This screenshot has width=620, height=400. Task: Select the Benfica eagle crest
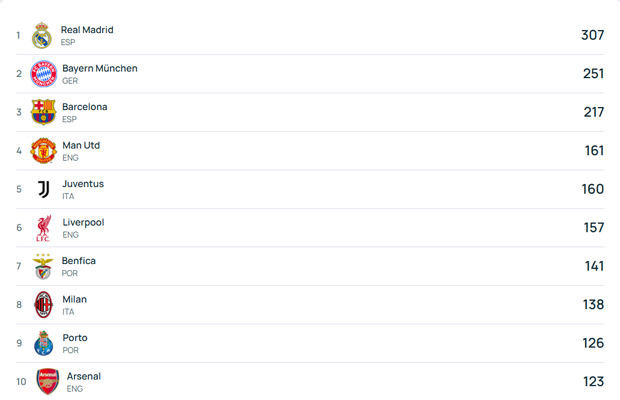(43, 266)
